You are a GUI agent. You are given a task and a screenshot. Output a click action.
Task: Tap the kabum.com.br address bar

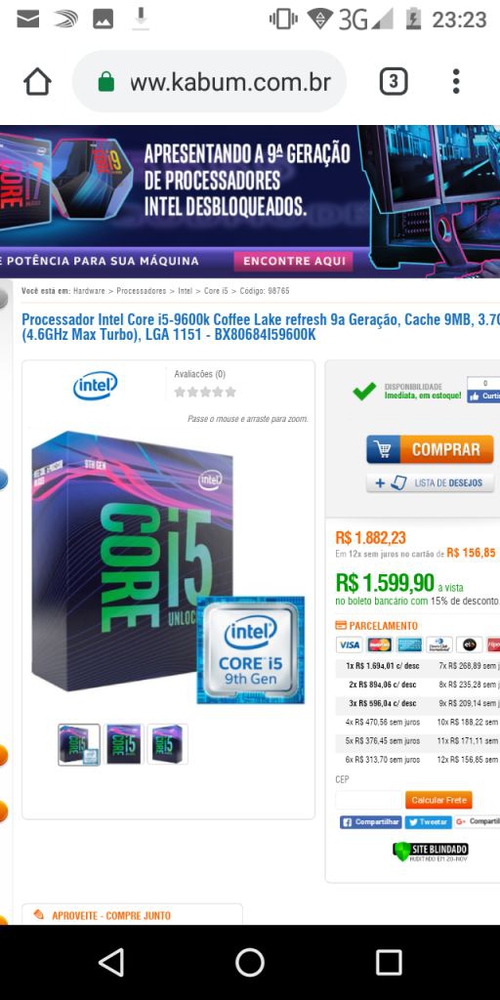(x=209, y=82)
